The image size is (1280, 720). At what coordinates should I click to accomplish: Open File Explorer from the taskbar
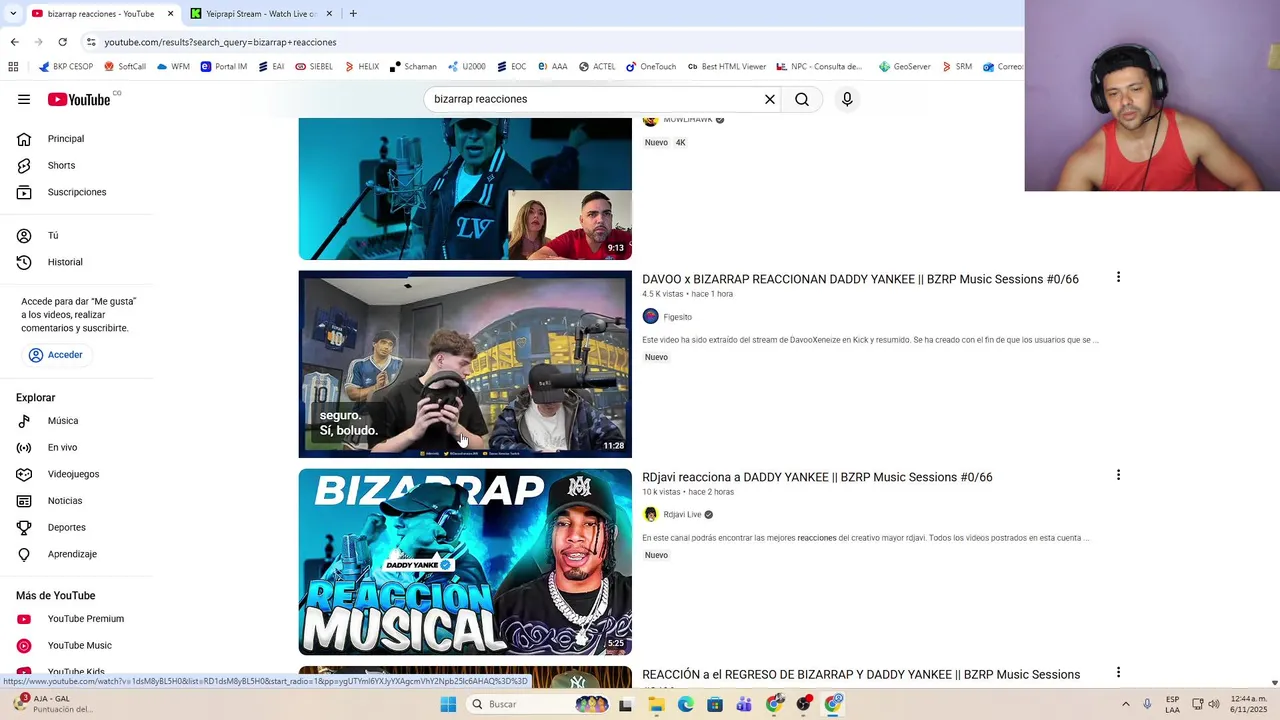click(656, 704)
